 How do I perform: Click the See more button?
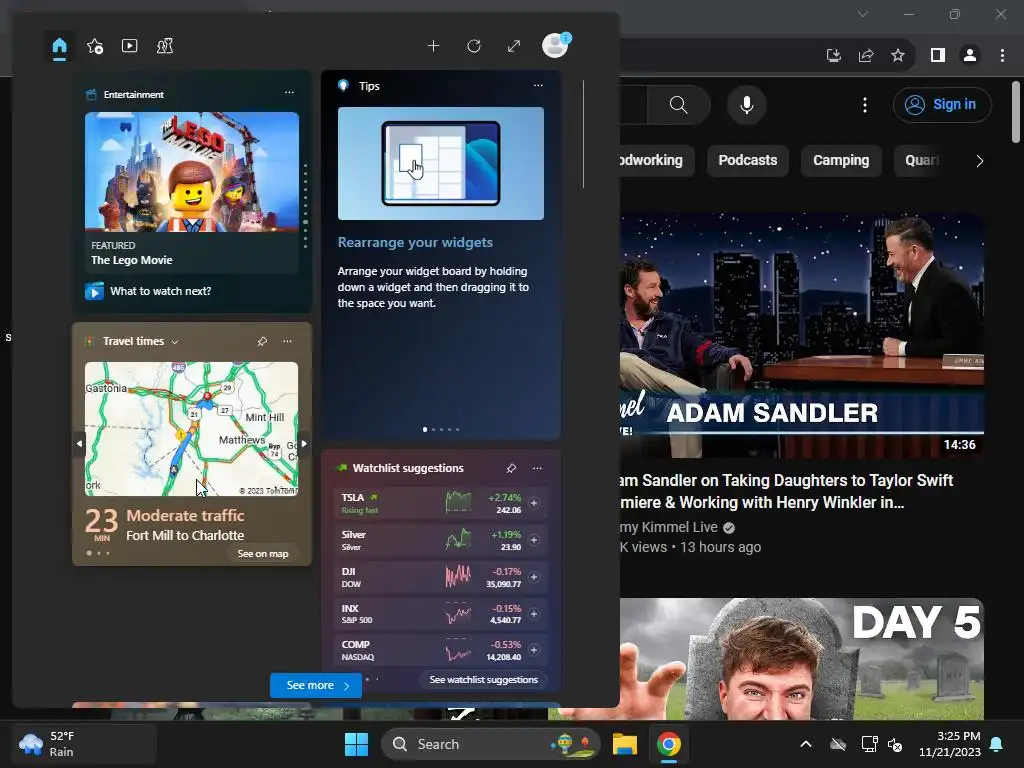[x=316, y=685]
